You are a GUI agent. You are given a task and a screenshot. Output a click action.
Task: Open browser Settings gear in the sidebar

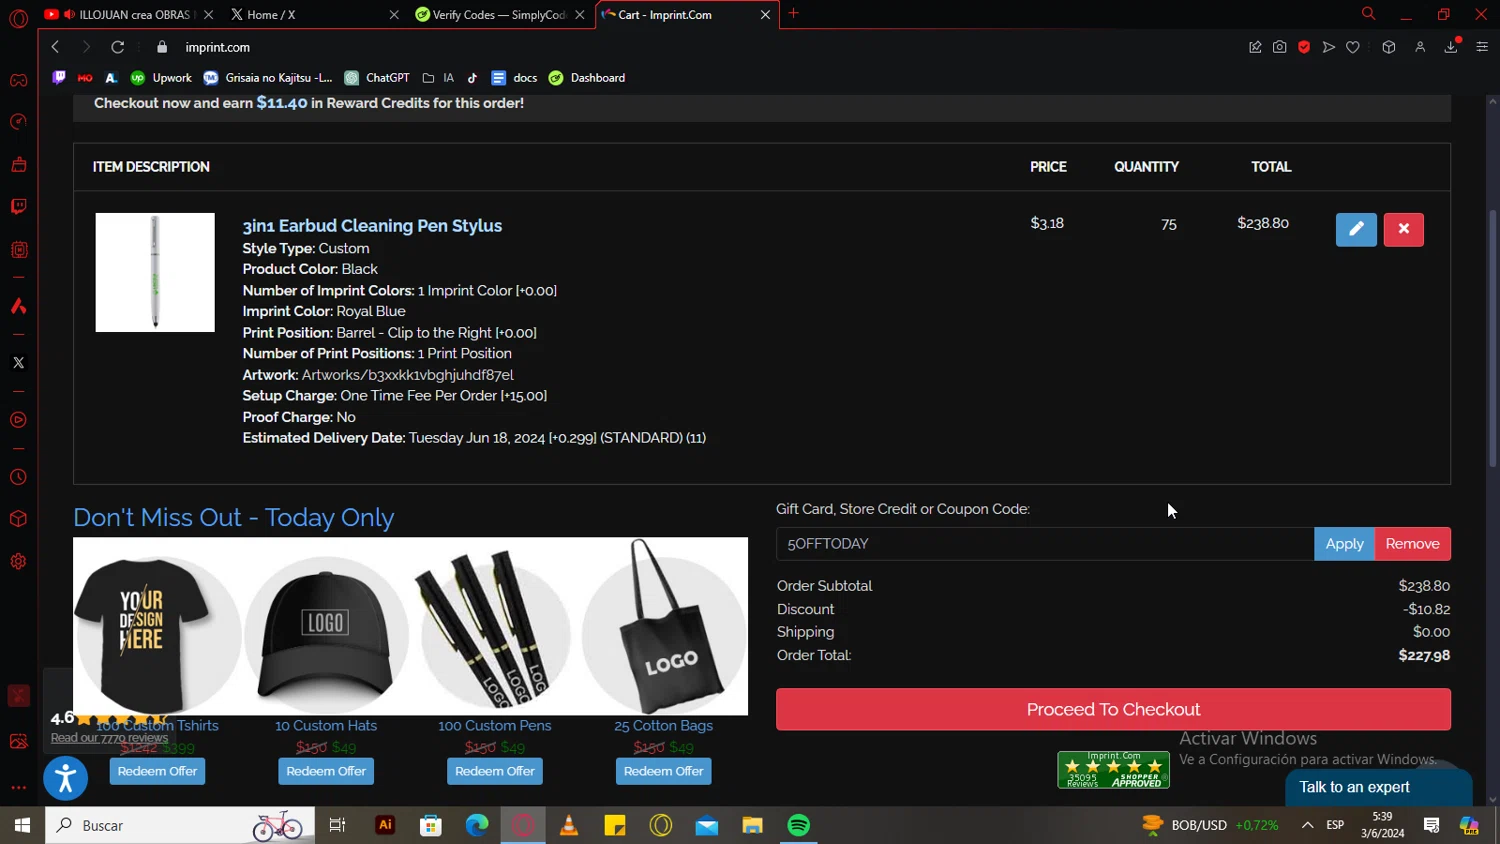[x=18, y=561]
